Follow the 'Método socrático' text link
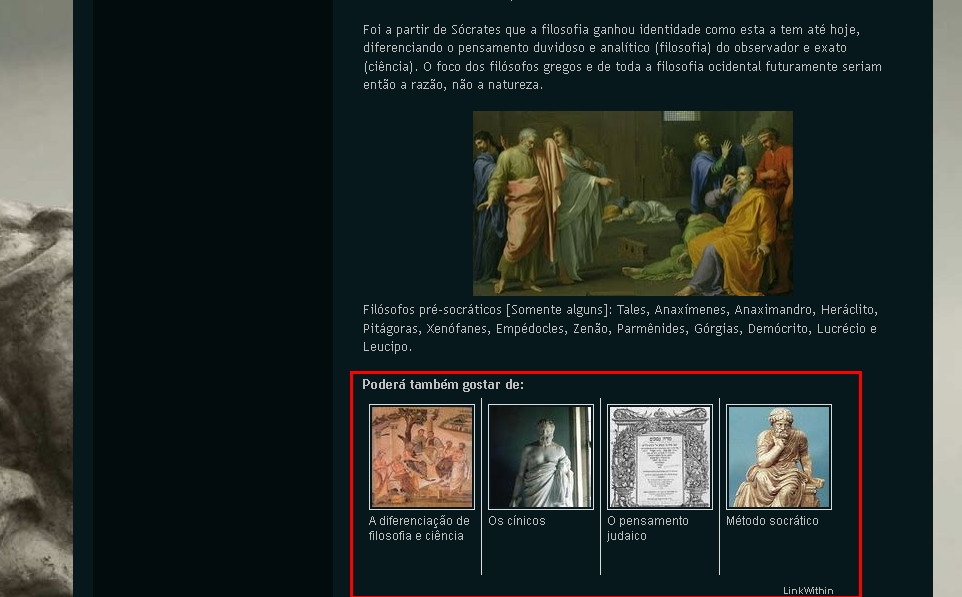 click(772, 521)
